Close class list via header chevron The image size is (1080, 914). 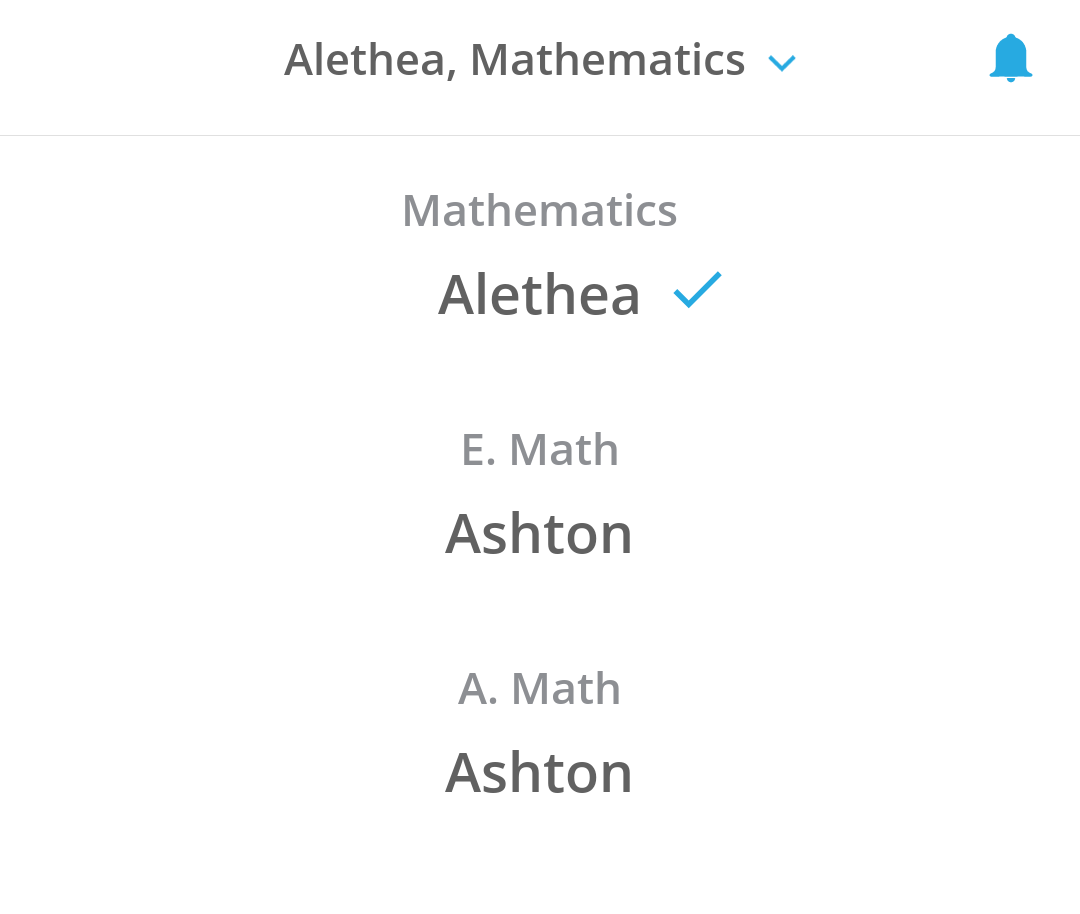781,63
